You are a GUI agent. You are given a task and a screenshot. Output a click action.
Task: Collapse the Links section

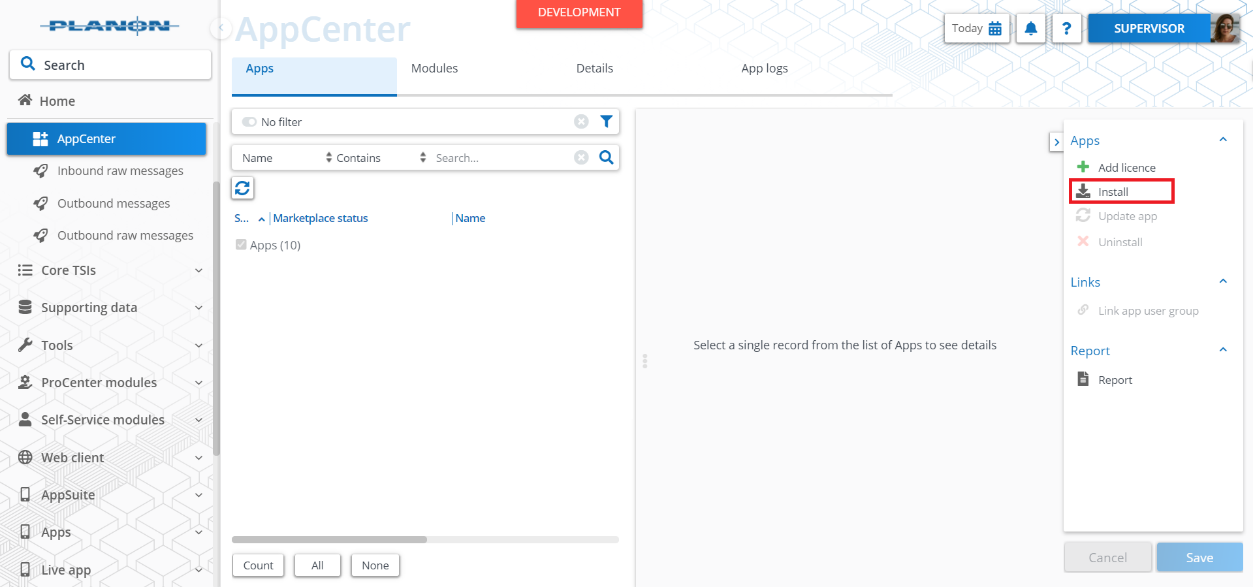click(x=1222, y=282)
